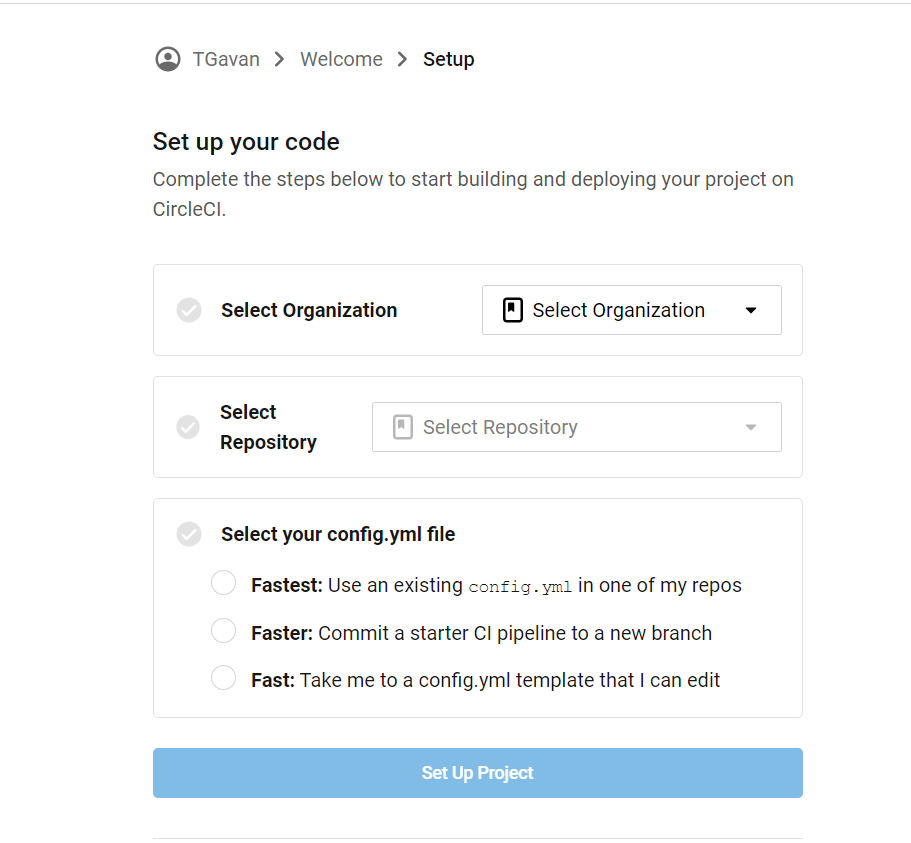Viewport: 911px width, 843px height.
Task: Click the 'Commit a starter CI pipeline' label text
Action: coord(514,633)
